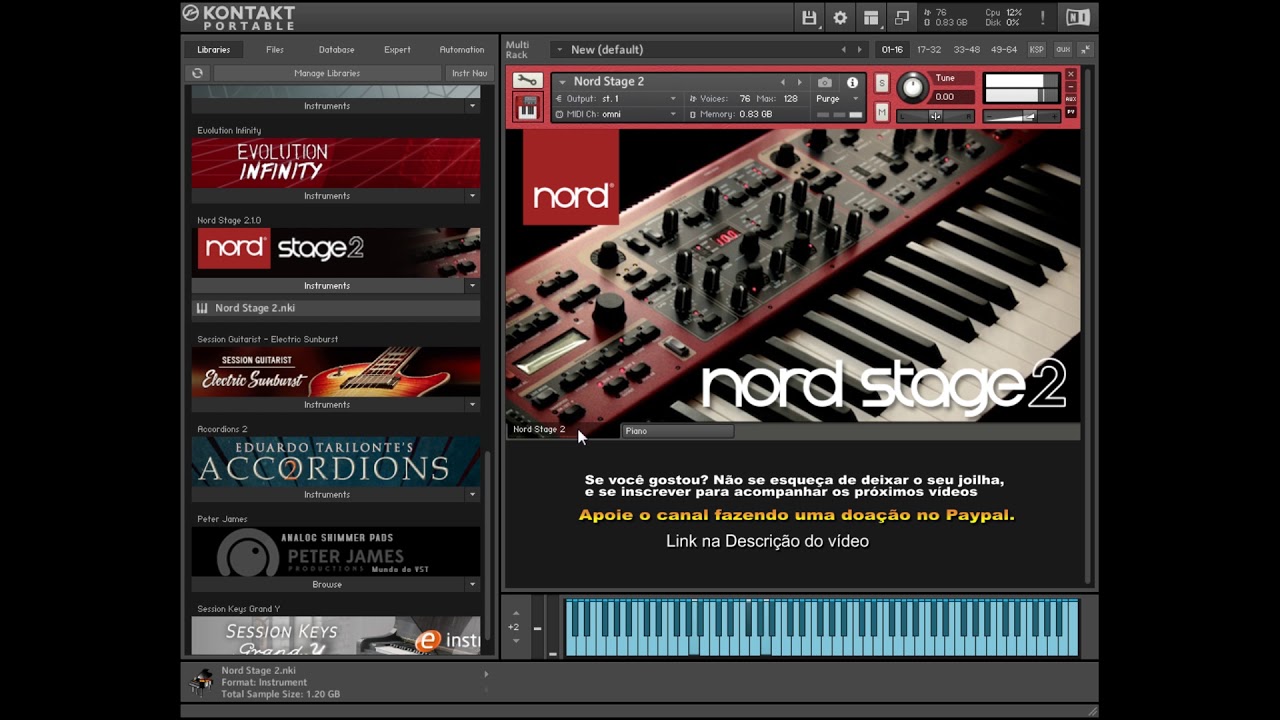
Task: Show rack page 01-16
Action: pyautogui.click(x=891, y=49)
